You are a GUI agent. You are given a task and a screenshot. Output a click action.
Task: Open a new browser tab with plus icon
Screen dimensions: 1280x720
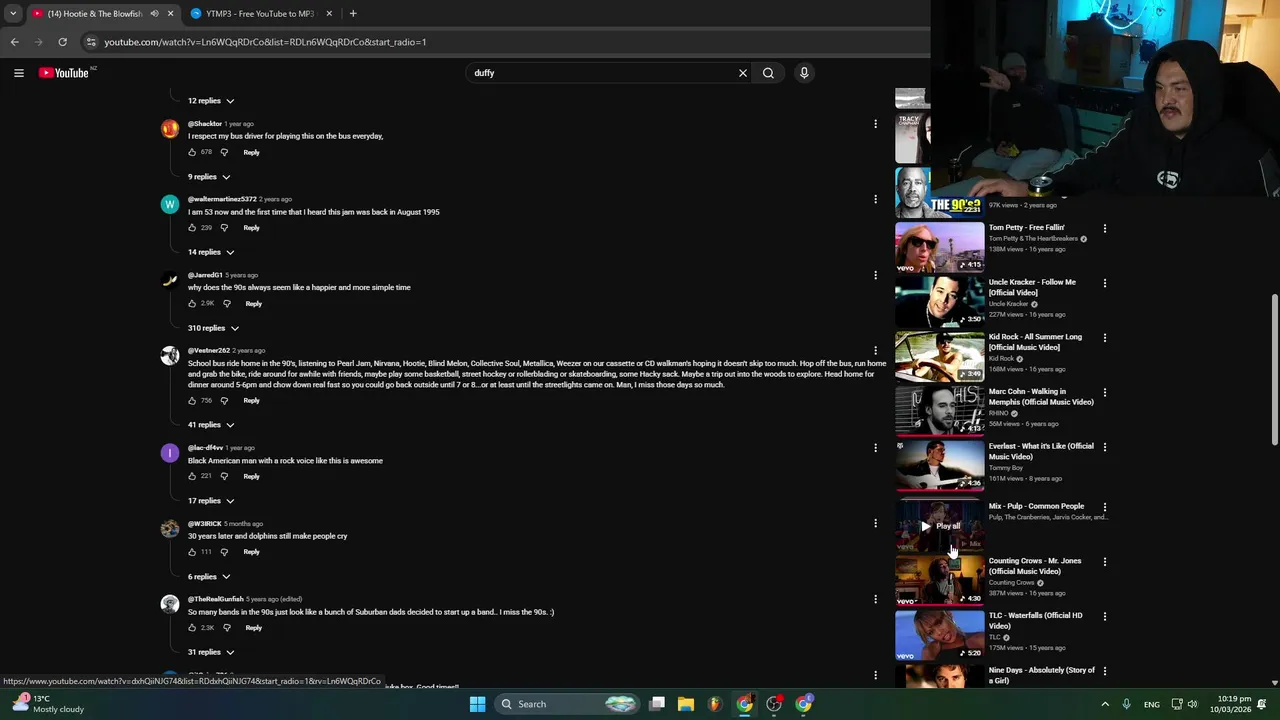[x=353, y=14]
